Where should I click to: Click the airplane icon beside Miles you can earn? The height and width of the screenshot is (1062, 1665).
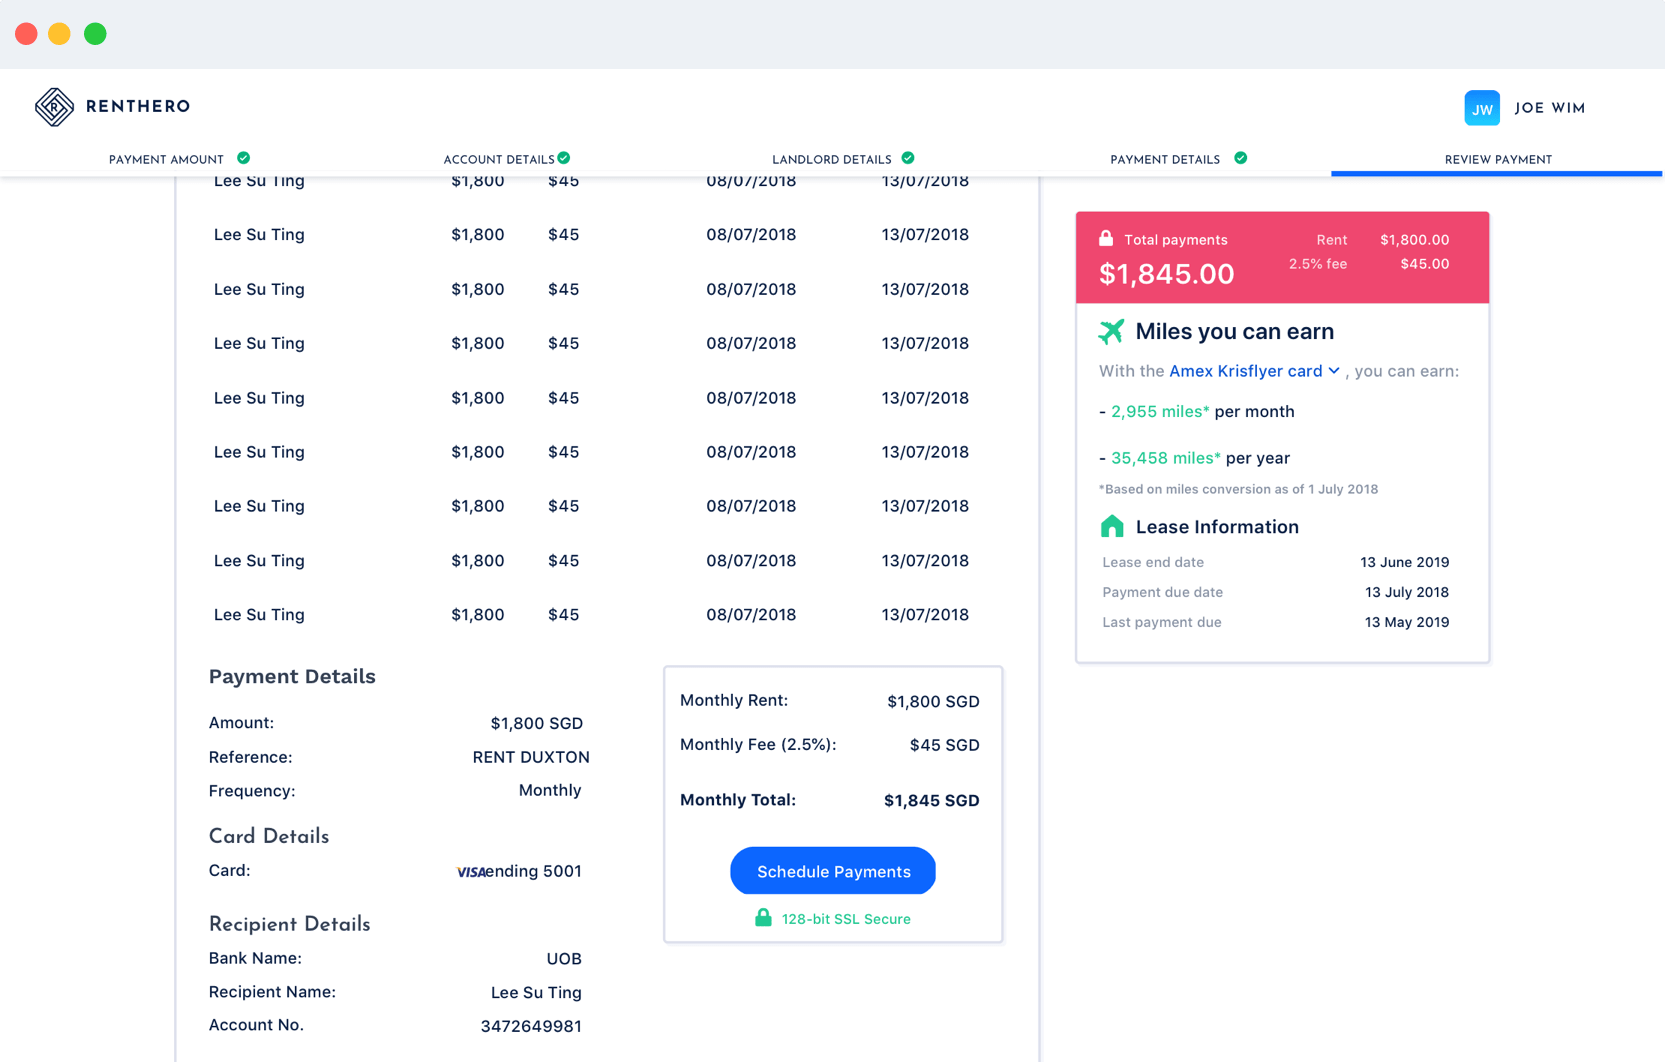point(1111,331)
